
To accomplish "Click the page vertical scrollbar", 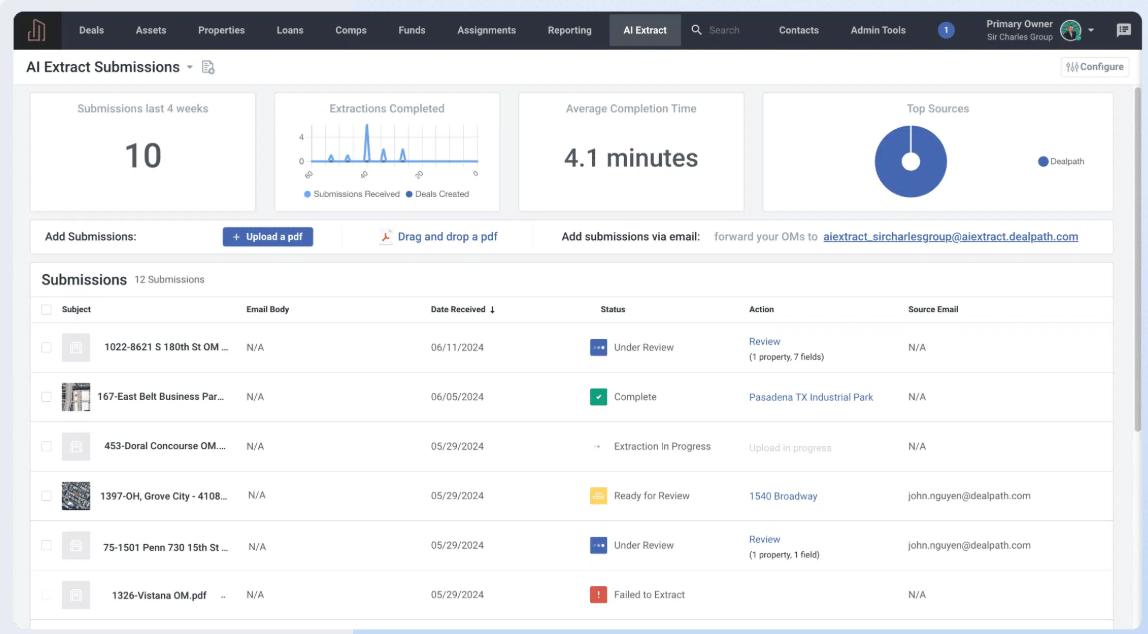I will click(1137, 259).
